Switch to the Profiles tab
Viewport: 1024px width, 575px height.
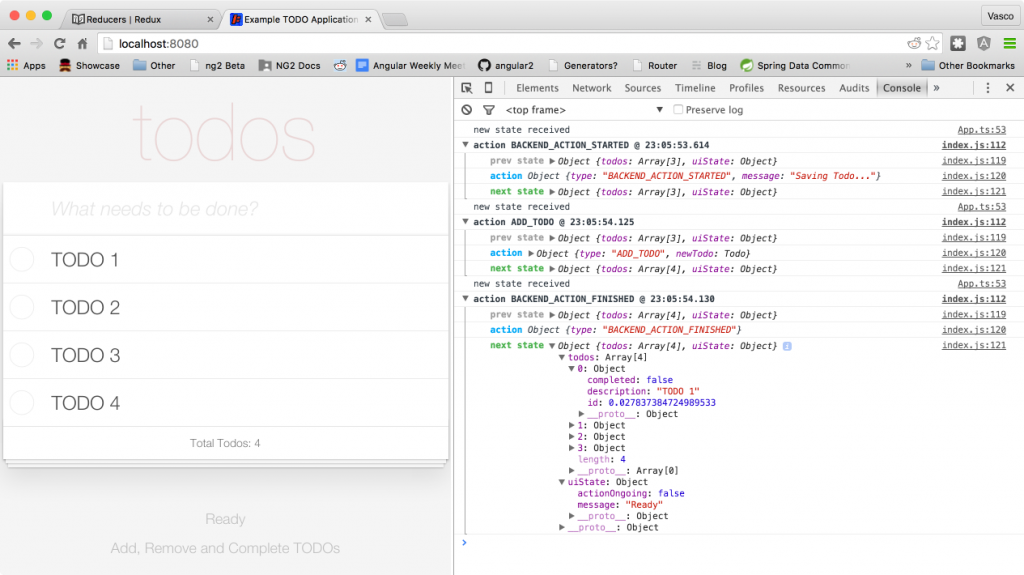click(746, 88)
